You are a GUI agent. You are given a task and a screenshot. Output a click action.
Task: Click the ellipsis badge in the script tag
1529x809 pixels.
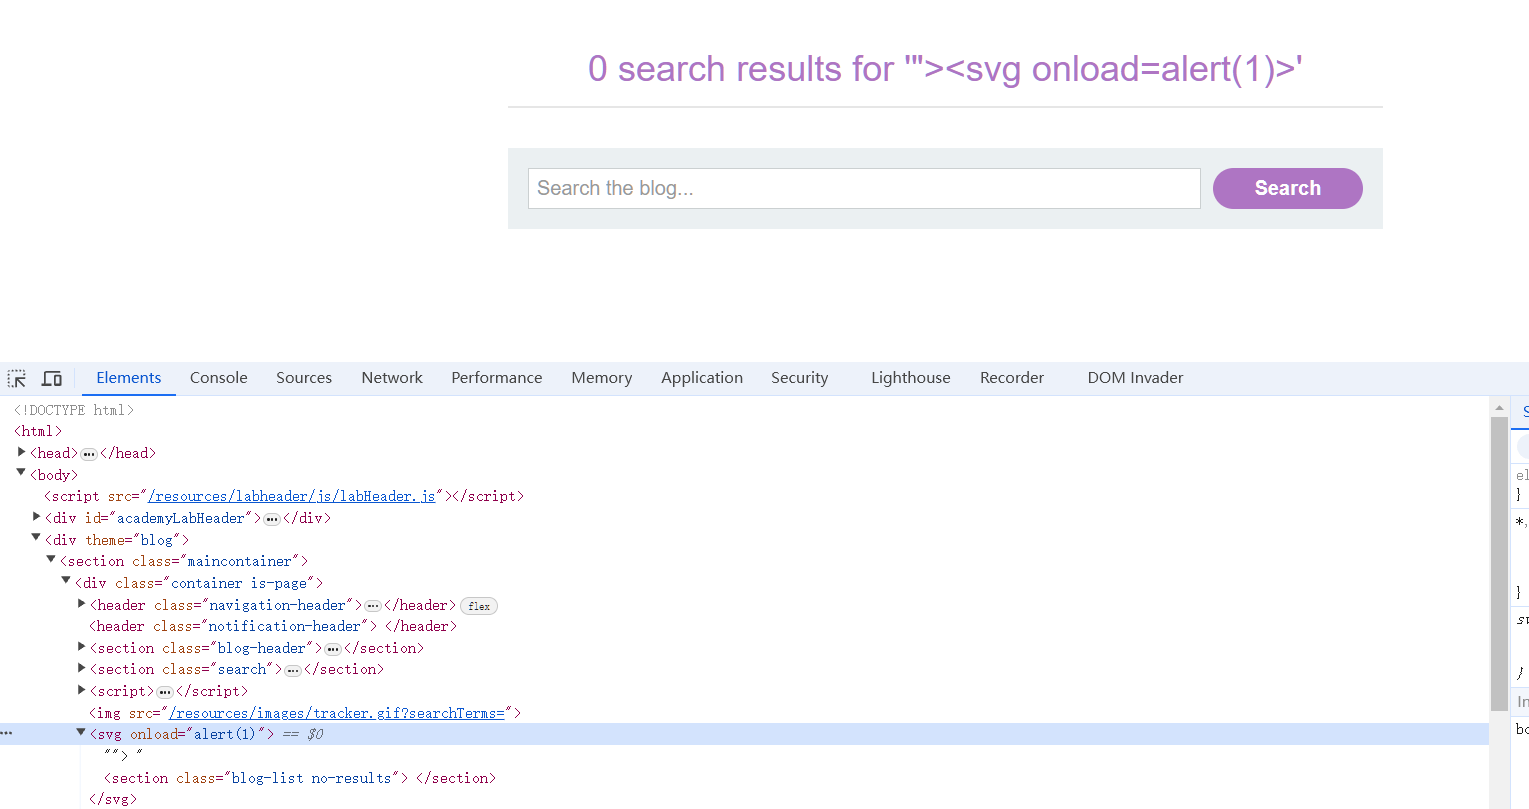165,692
